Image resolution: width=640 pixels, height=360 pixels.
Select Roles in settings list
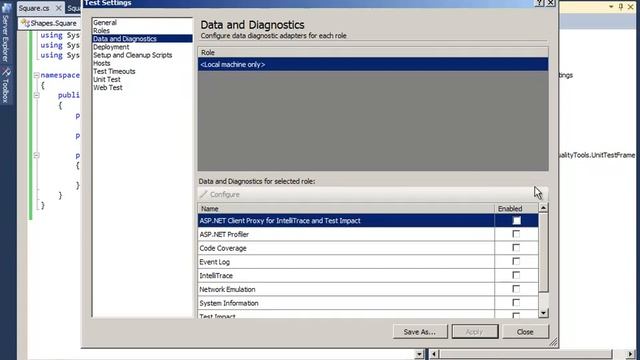point(101,31)
